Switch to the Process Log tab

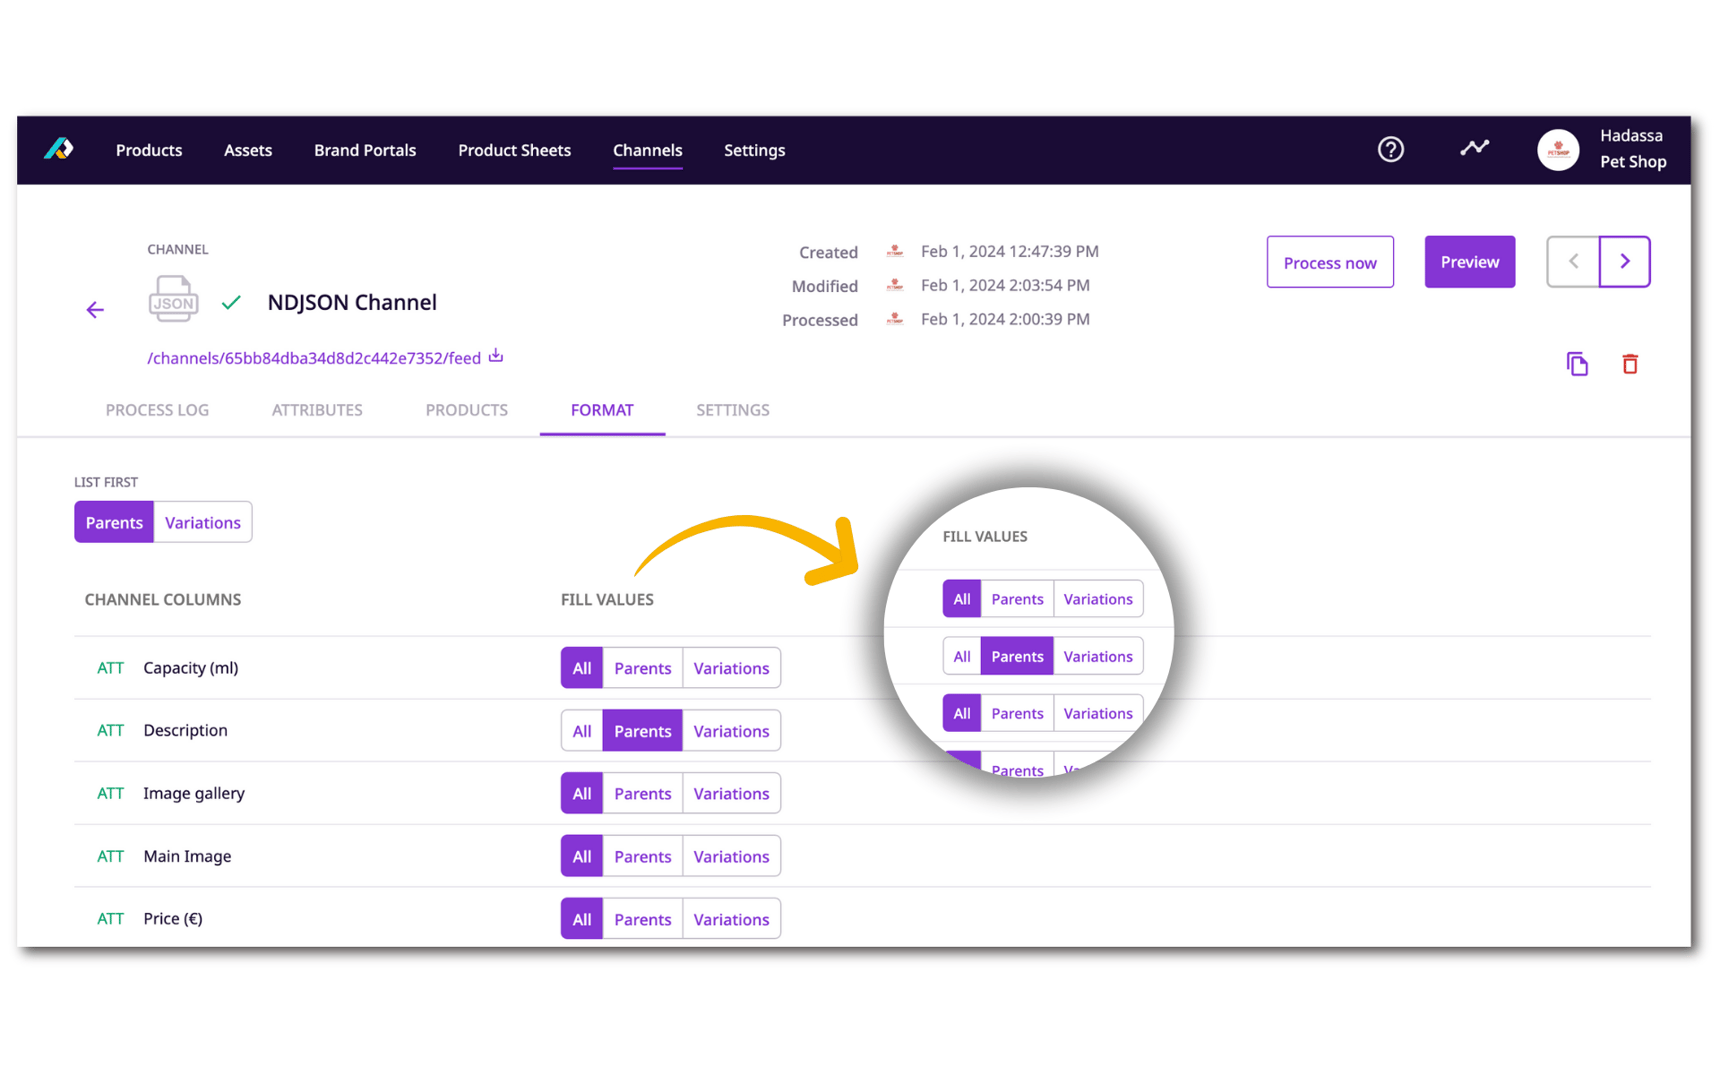coord(157,409)
